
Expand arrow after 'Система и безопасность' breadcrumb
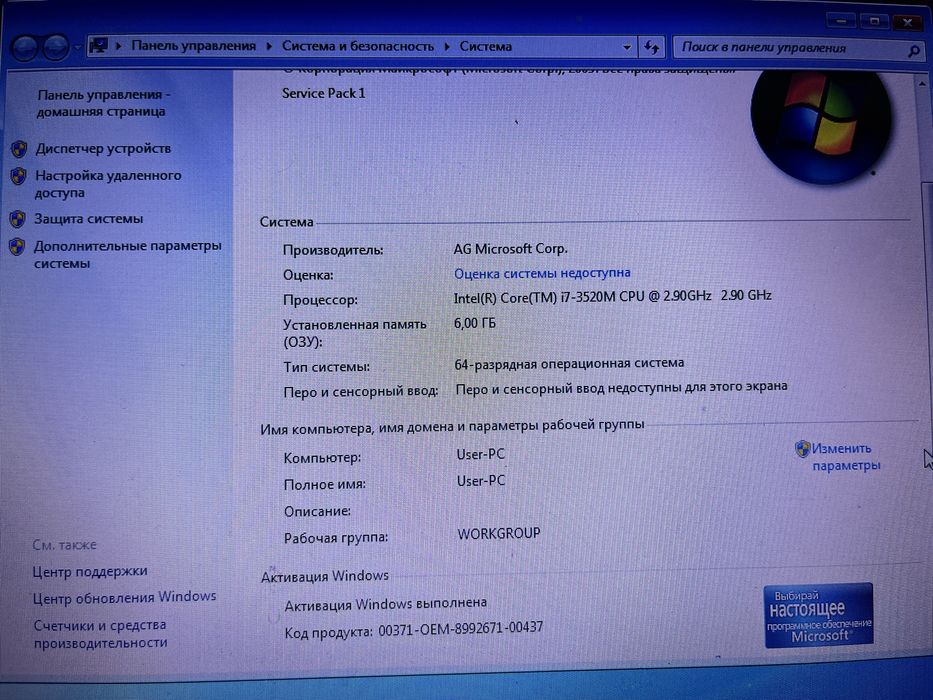pos(447,46)
